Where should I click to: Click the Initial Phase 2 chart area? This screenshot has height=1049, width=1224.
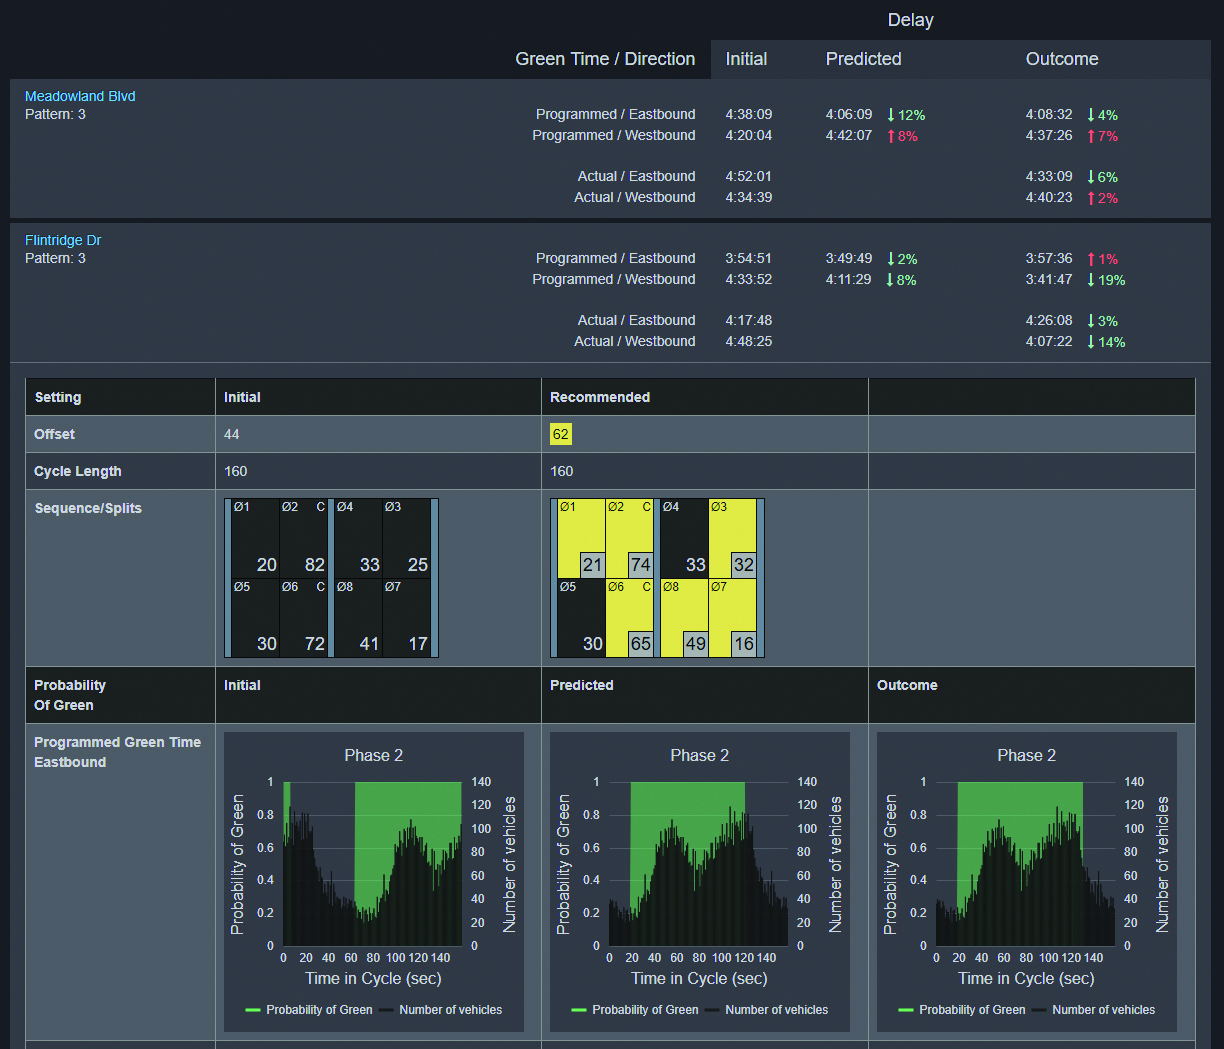tap(373, 864)
